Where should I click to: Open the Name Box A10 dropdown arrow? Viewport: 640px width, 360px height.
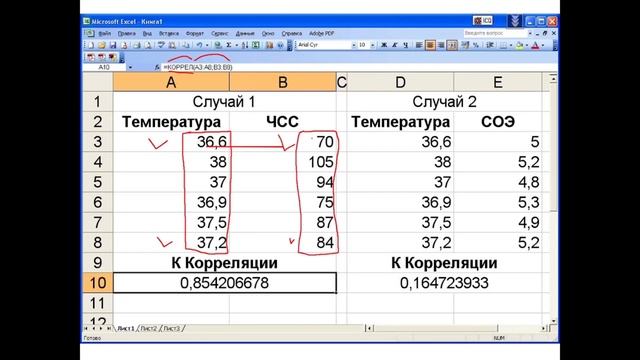(x=130, y=67)
